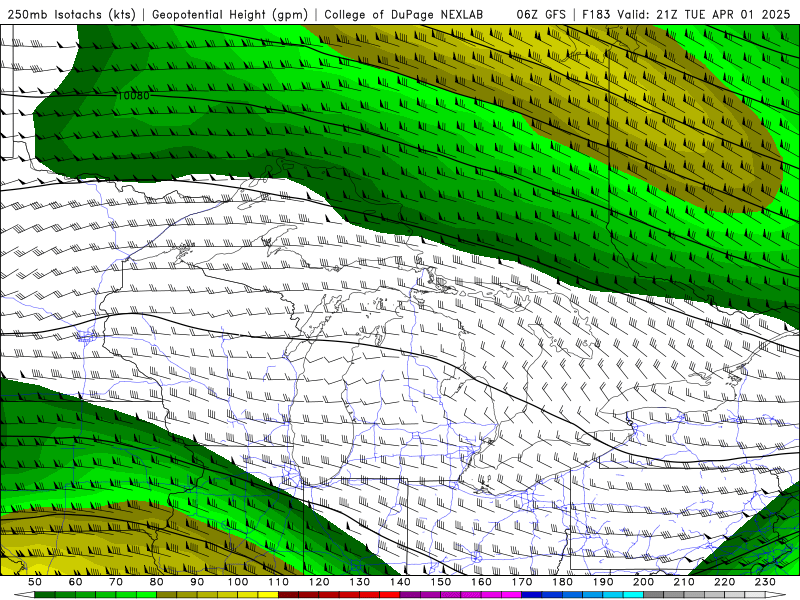The image size is (800, 600).
Task: Click the 70 value on the color scale
Action: (x=116, y=582)
